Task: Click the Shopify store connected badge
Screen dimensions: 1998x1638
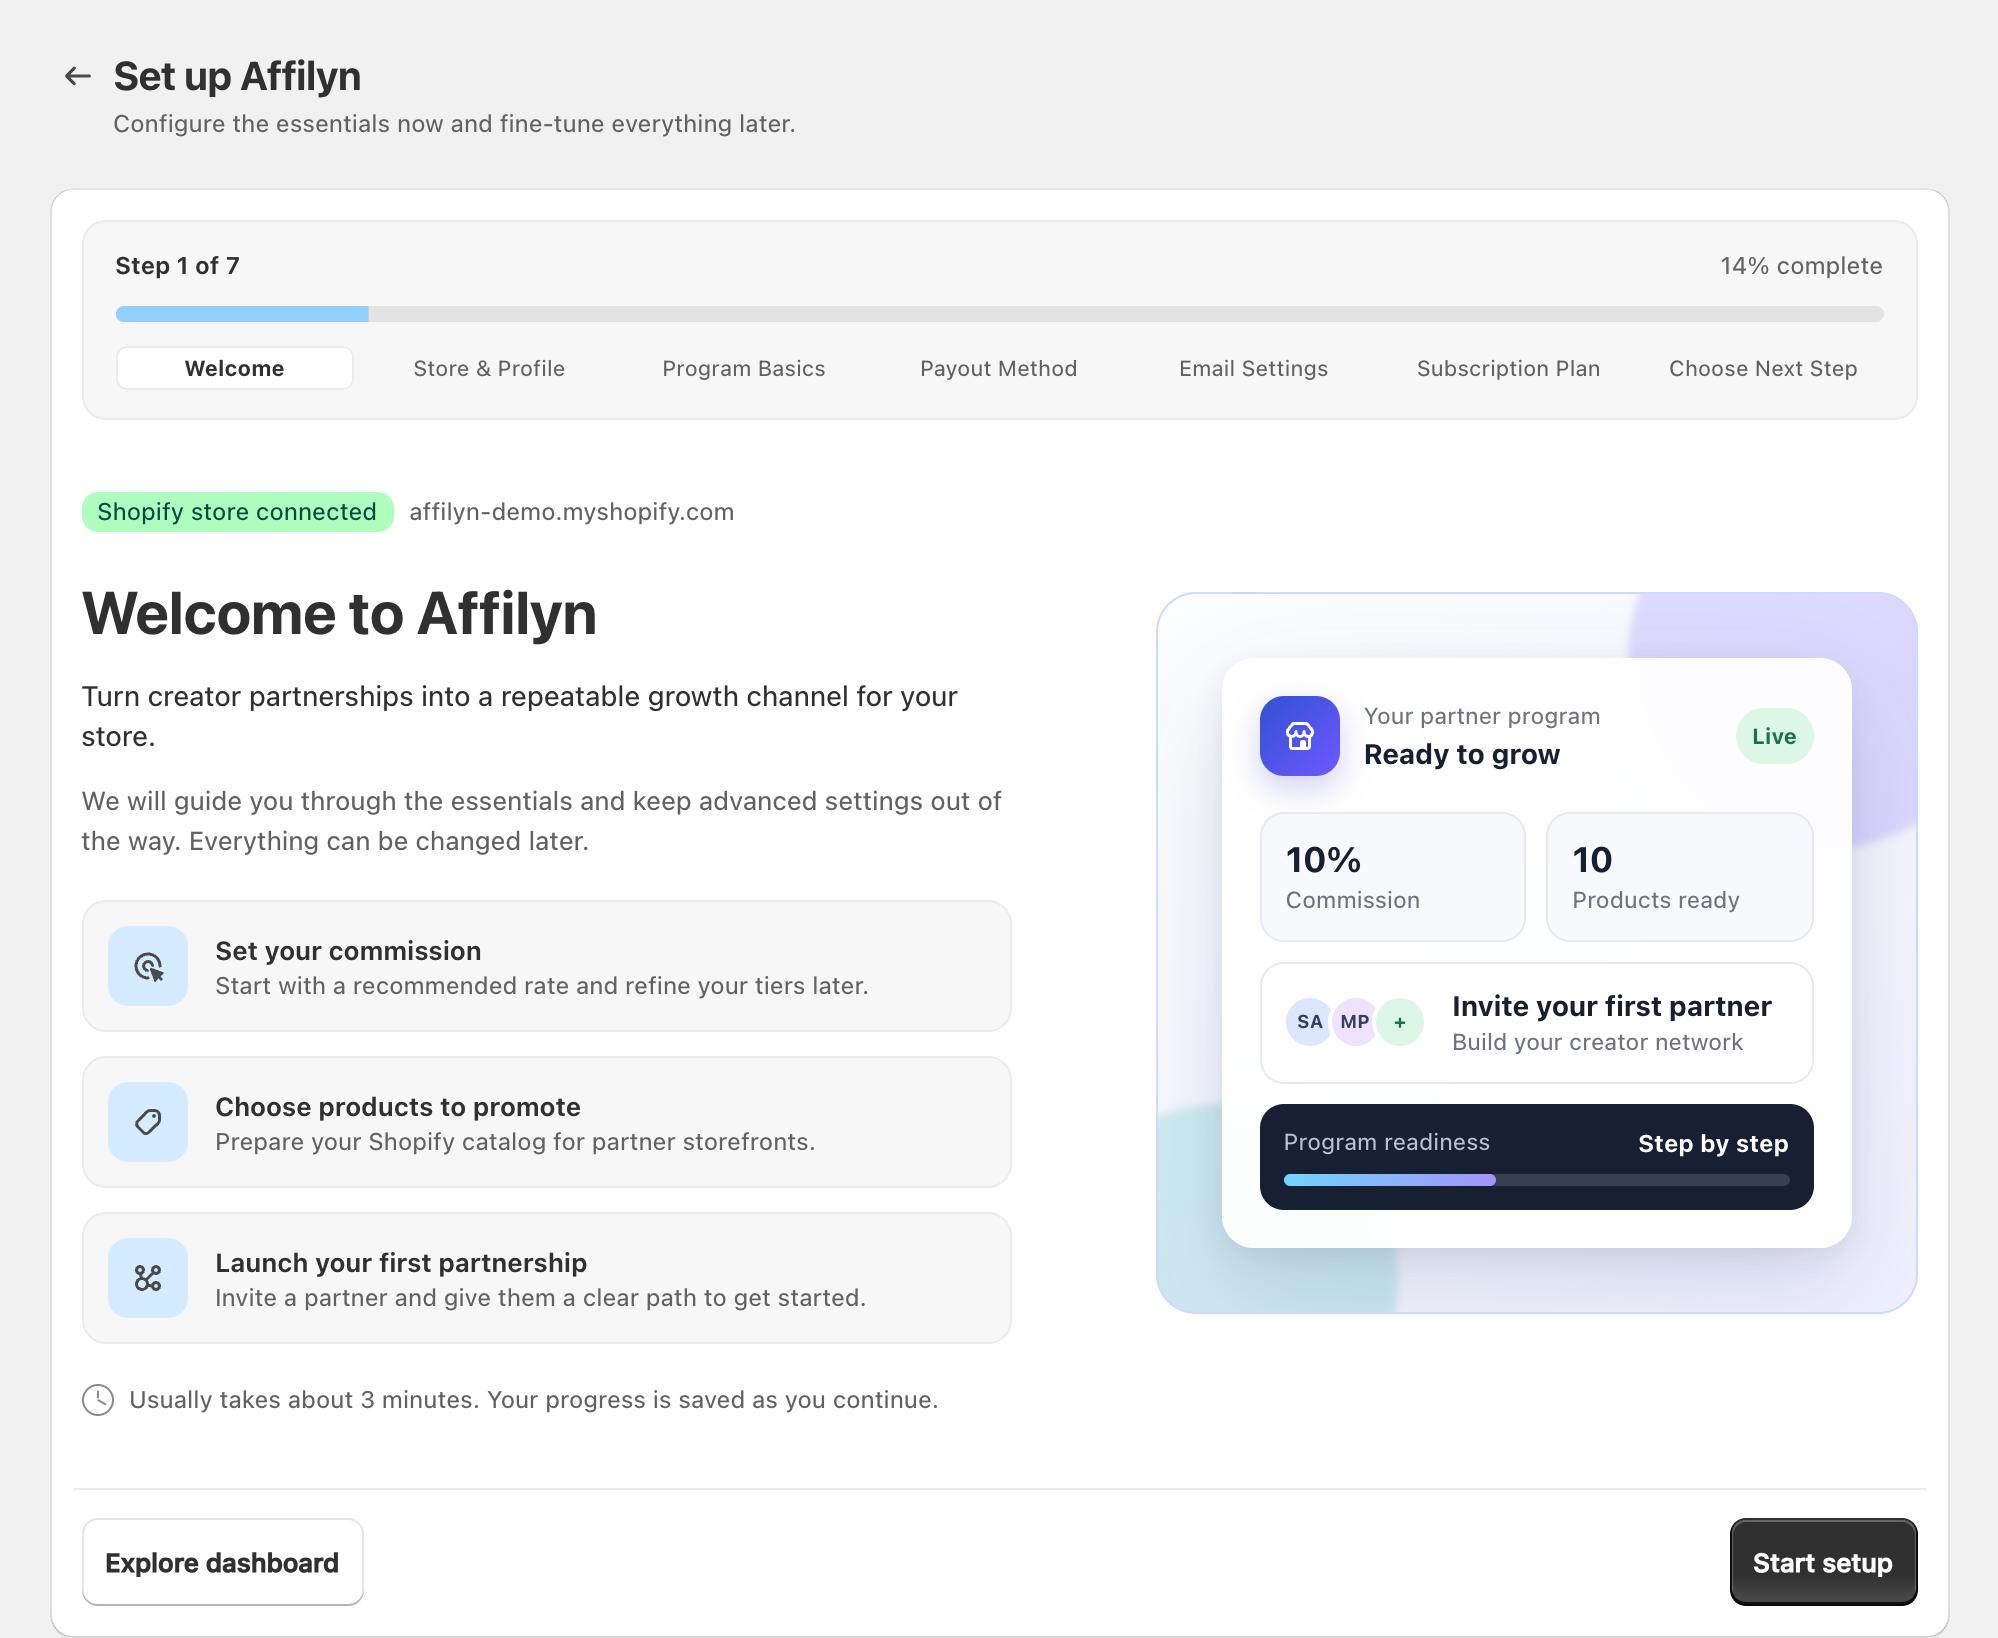Action: pyautogui.click(x=237, y=512)
